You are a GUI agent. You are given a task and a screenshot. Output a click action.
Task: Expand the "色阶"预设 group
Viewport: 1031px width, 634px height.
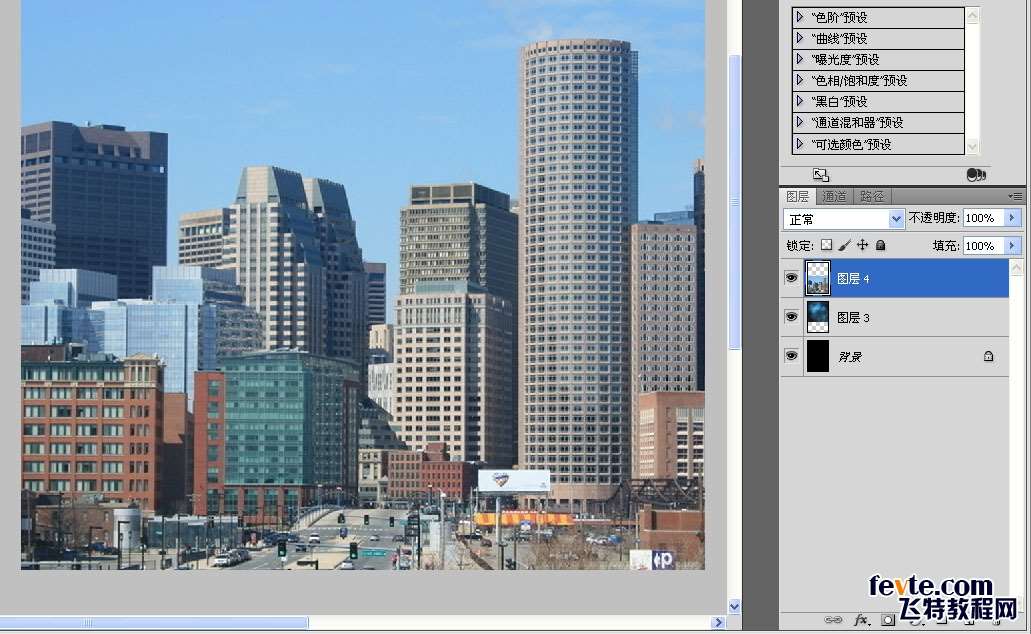pos(800,17)
